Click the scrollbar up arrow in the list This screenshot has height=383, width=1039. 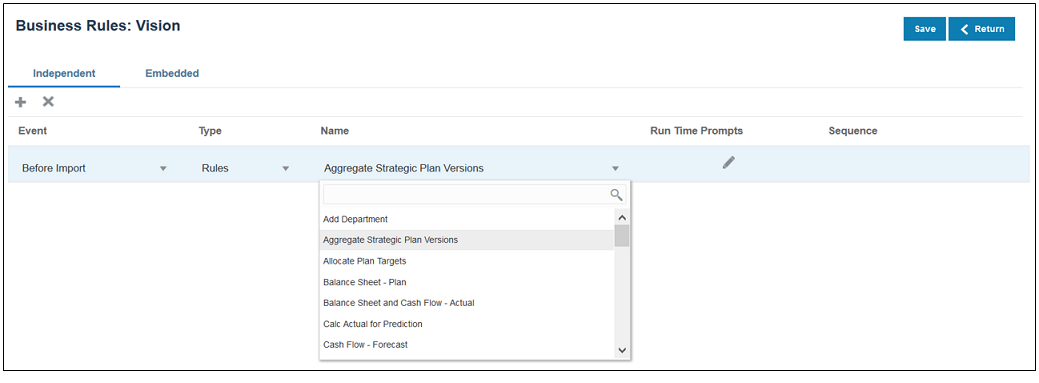point(622,217)
